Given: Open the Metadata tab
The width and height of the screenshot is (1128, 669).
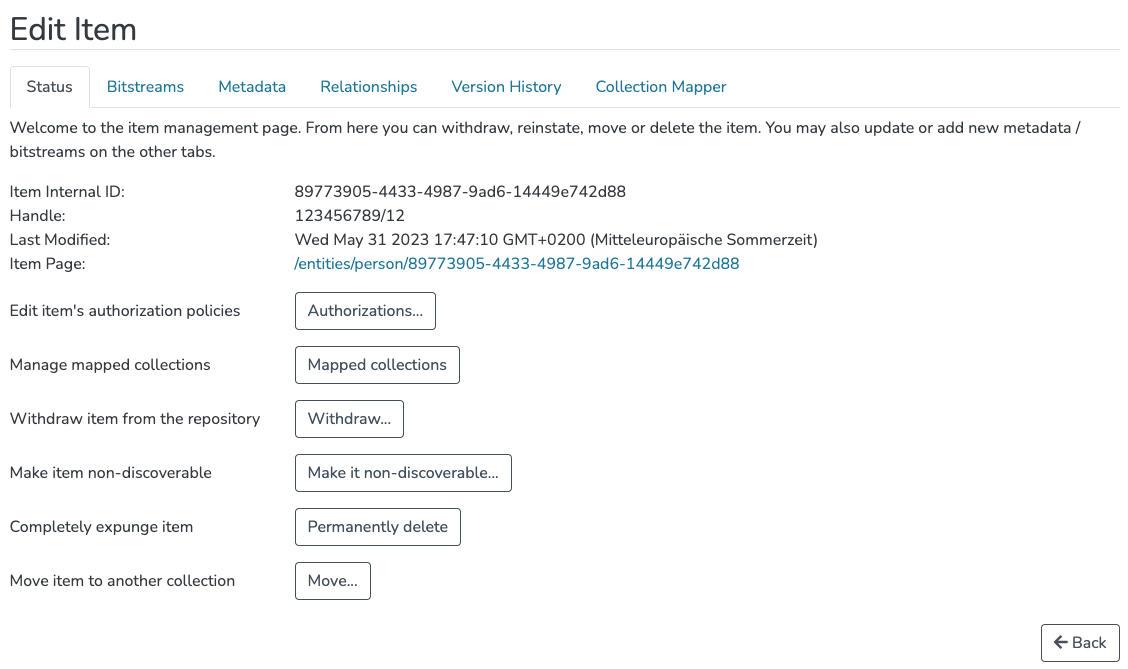Looking at the screenshot, I should coord(251,87).
